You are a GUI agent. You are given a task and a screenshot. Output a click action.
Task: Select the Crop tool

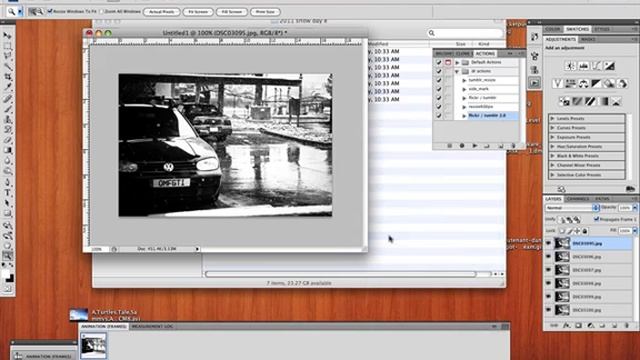tap(7, 76)
